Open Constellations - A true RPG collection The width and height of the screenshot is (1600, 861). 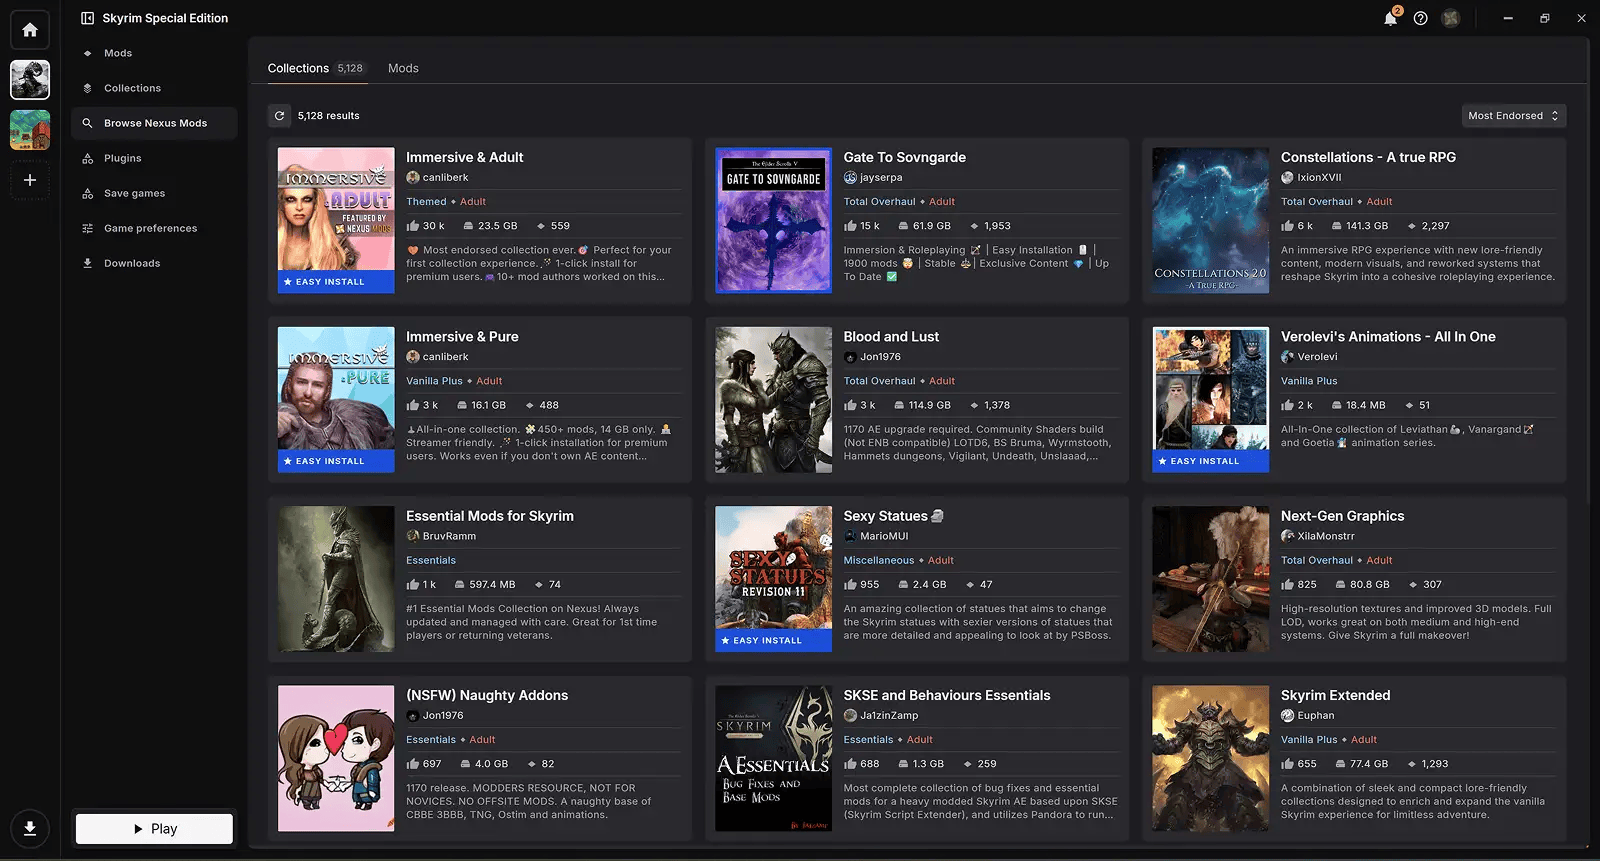[x=1368, y=157]
